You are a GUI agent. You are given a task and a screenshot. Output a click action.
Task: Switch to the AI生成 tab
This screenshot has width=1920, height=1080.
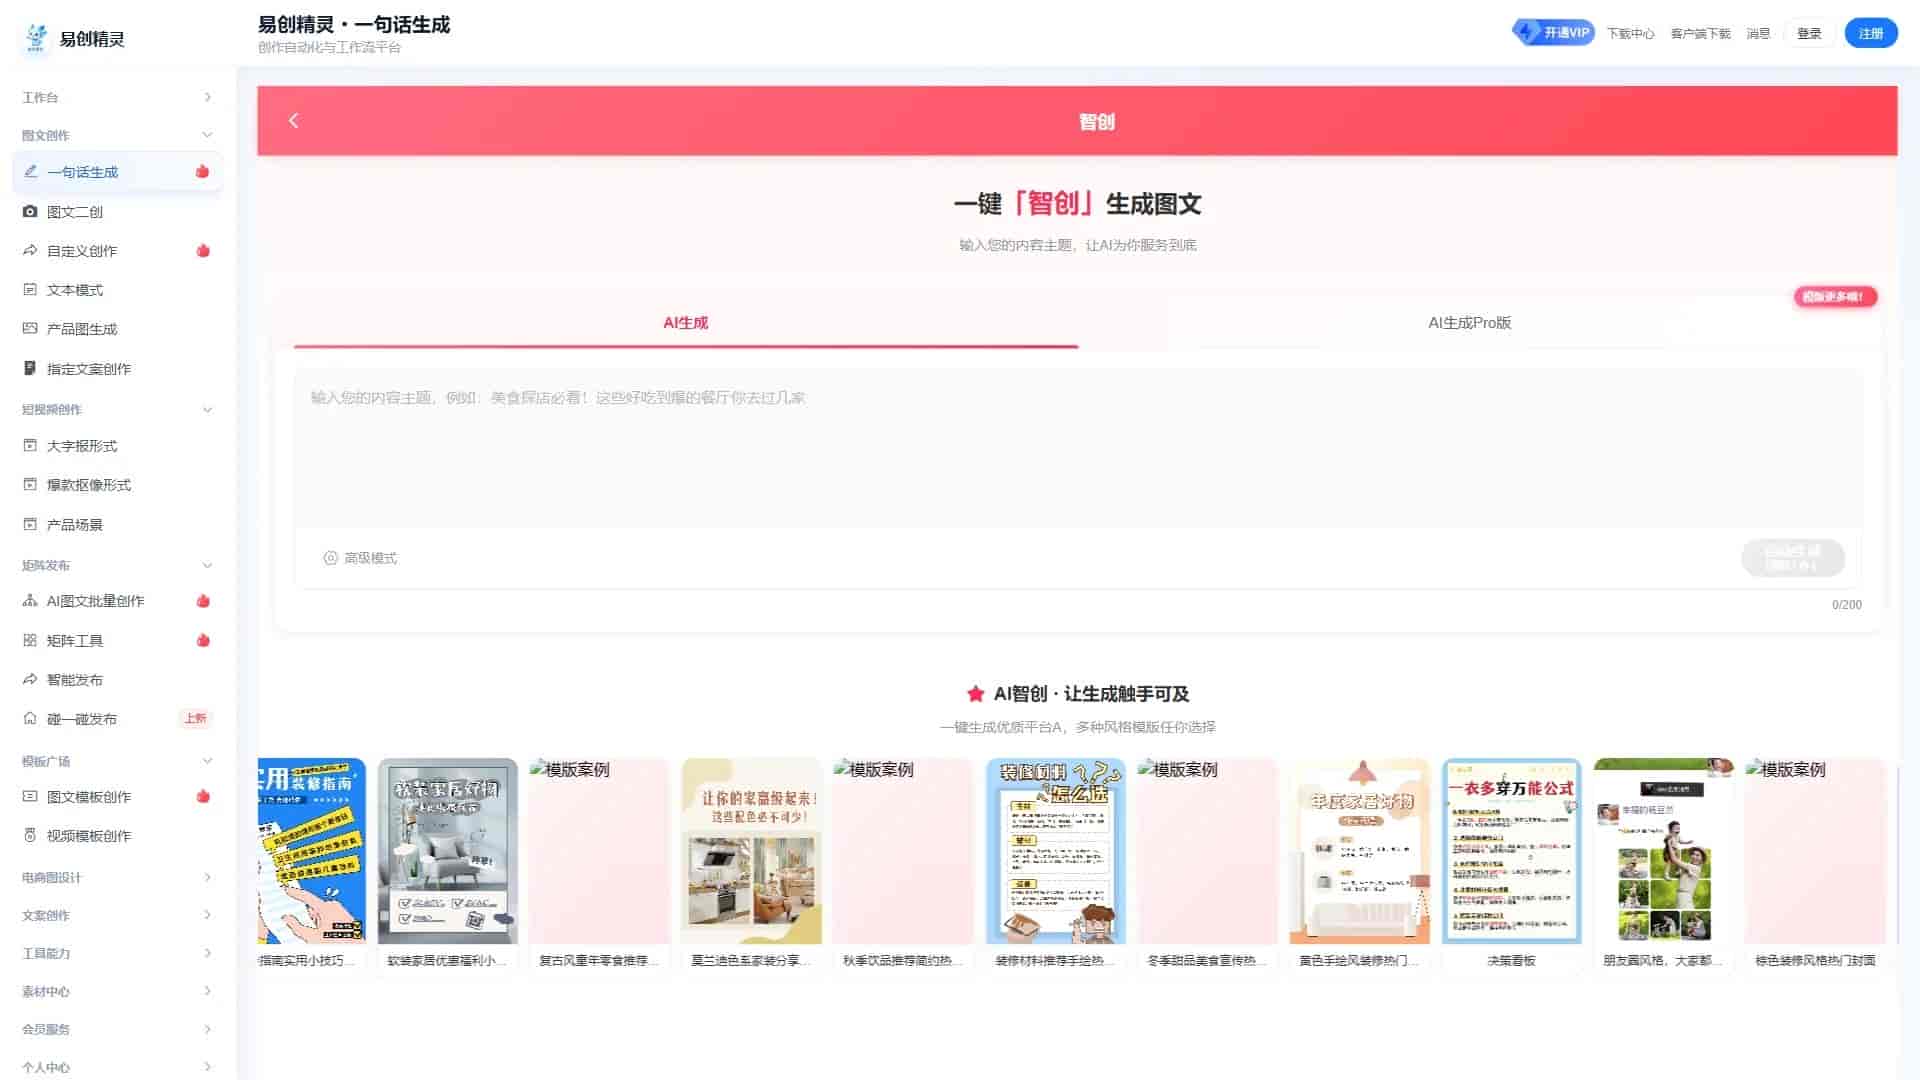coord(685,323)
